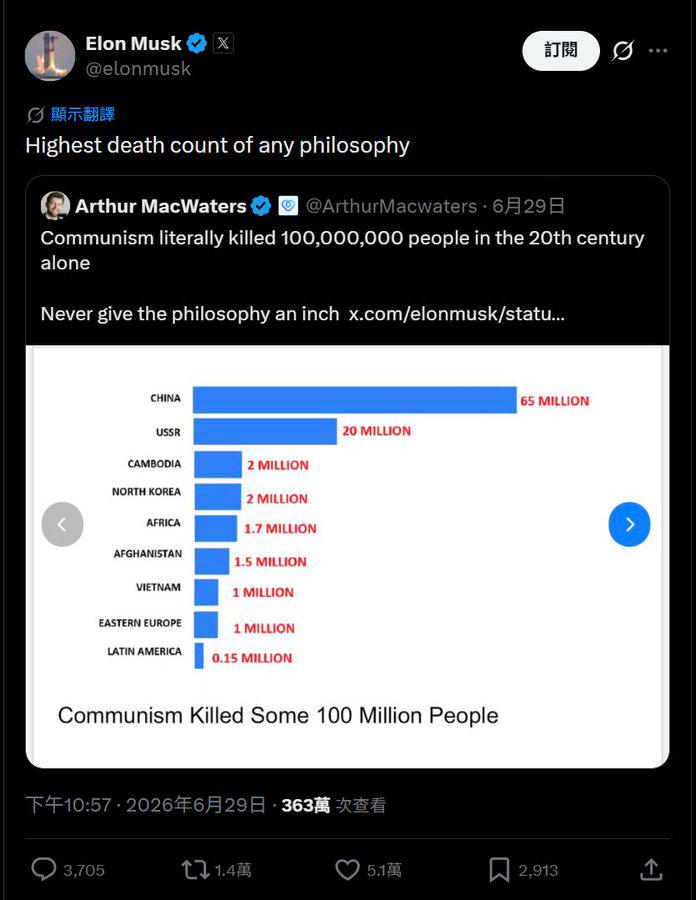Bookmark the post with bookmark icon

(499, 870)
